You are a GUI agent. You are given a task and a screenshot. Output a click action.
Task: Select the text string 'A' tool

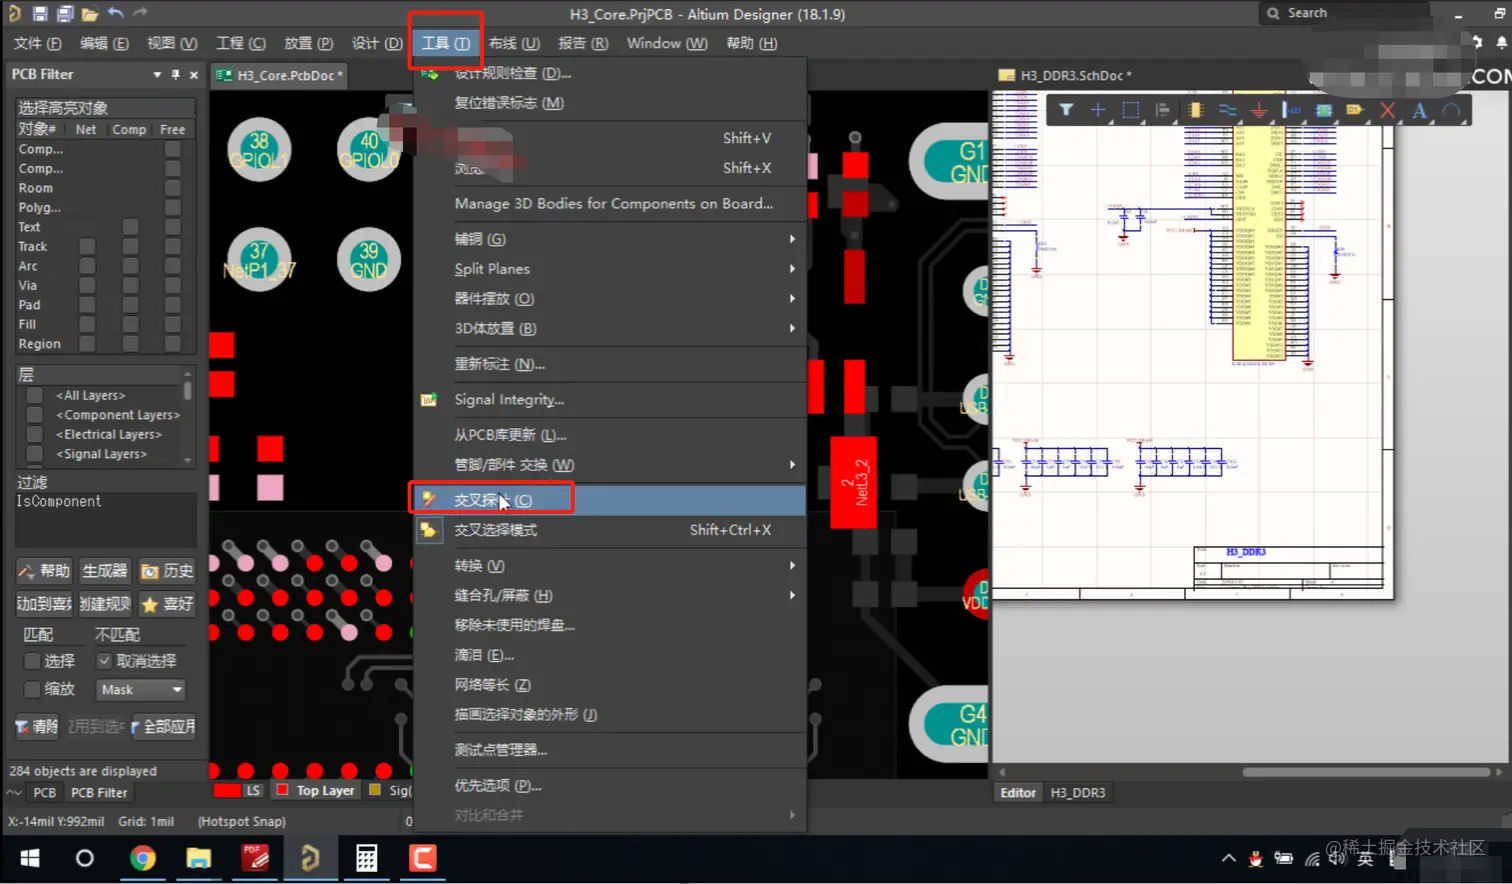coord(1419,110)
